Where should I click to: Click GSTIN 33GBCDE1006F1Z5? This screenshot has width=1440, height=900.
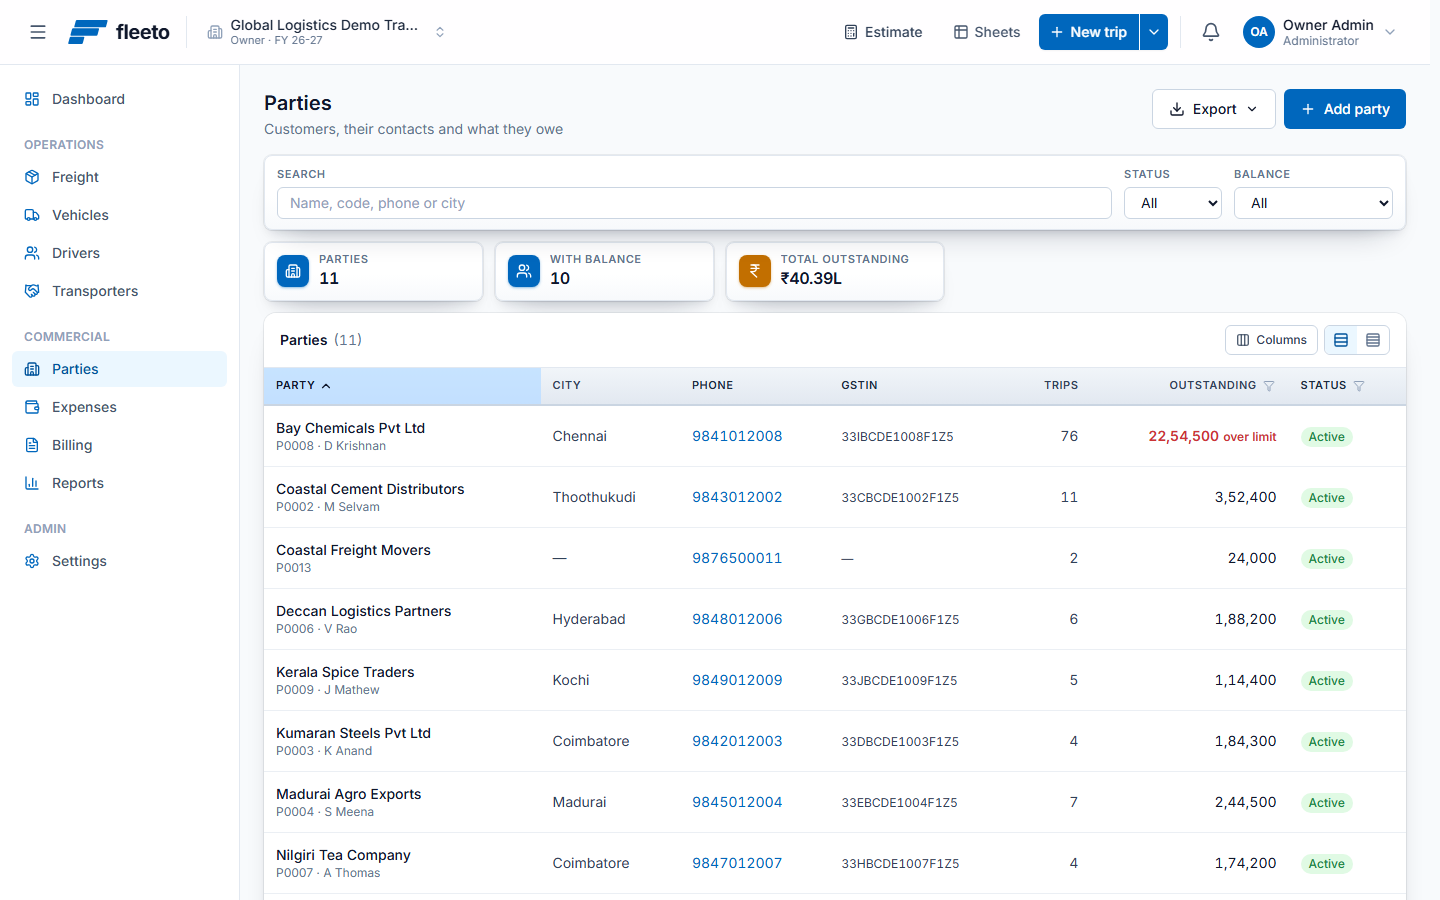[x=900, y=620]
